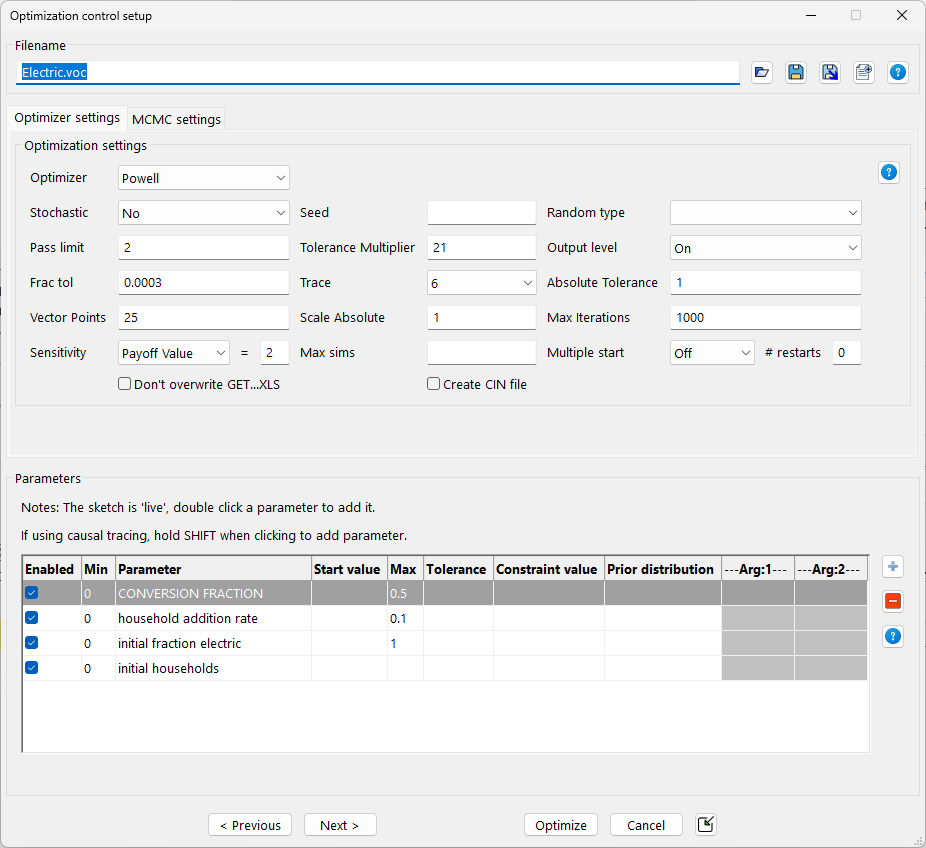926x848 pixels.
Task: Disable the CONVERSION FRACTION parameter
Action: point(31,592)
